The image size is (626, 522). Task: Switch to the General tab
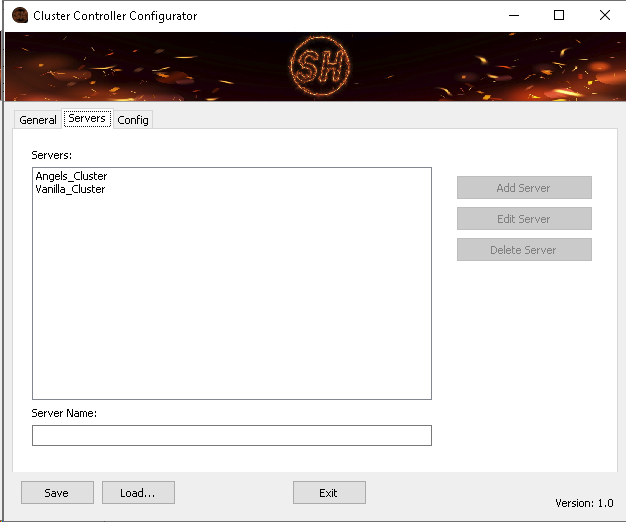(38, 120)
